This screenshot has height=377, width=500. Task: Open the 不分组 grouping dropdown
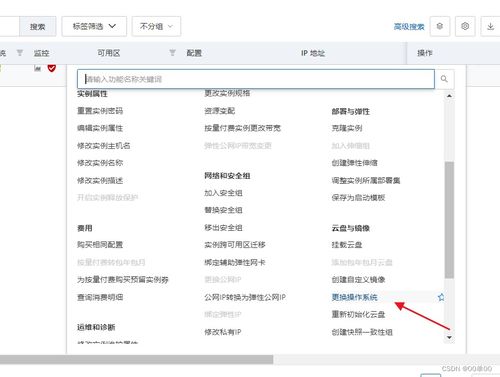pyautogui.click(x=156, y=26)
